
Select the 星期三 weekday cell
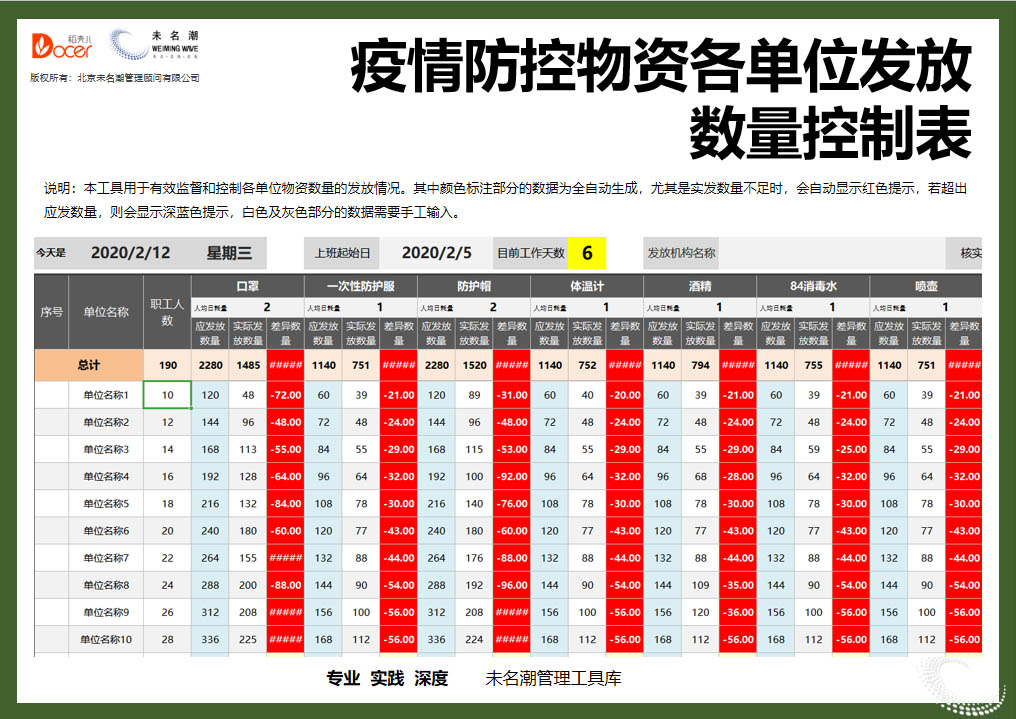click(230, 251)
